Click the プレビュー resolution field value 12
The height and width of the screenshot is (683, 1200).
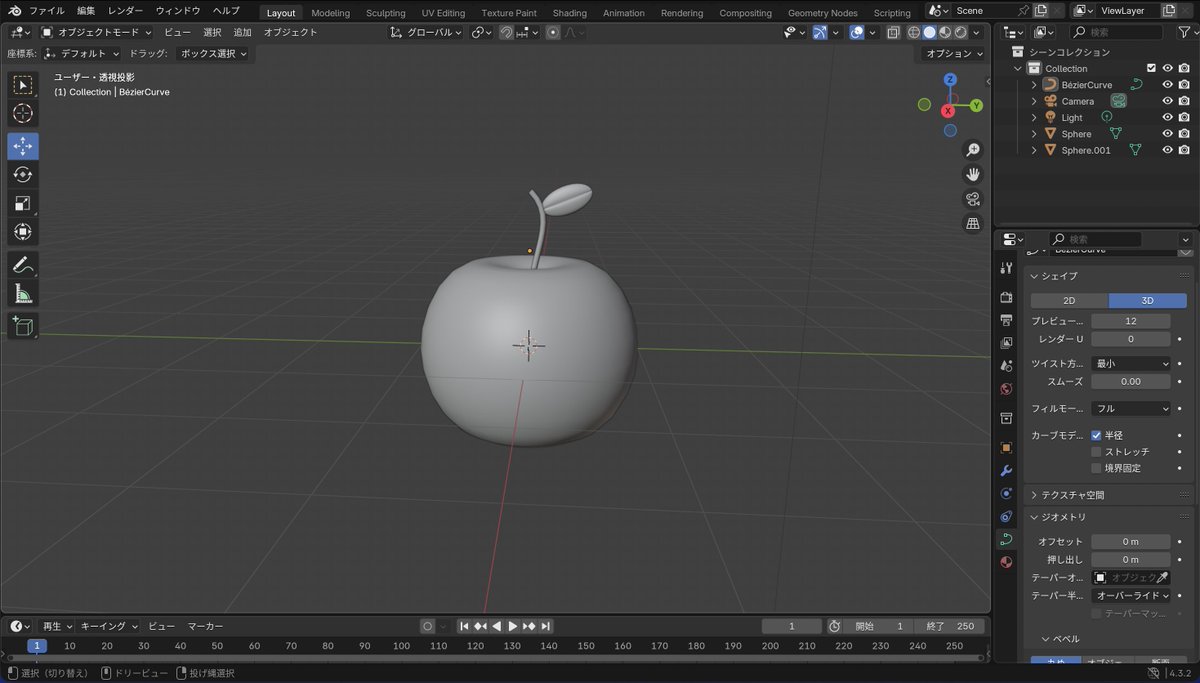1130,322
